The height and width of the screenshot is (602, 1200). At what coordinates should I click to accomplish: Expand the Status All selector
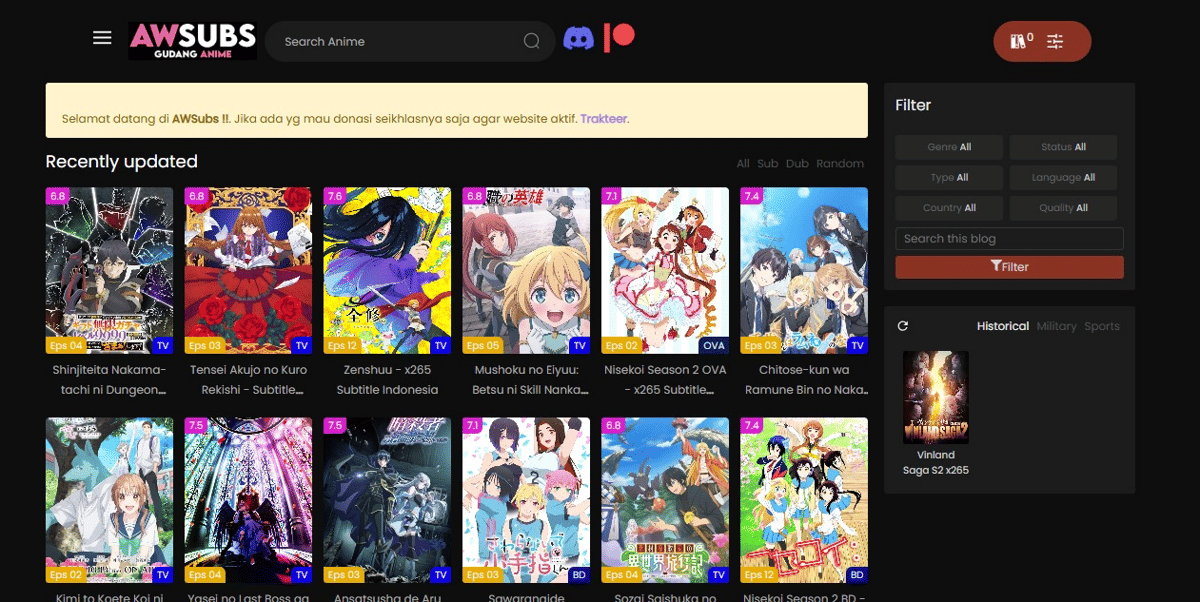tap(1063, 146)
